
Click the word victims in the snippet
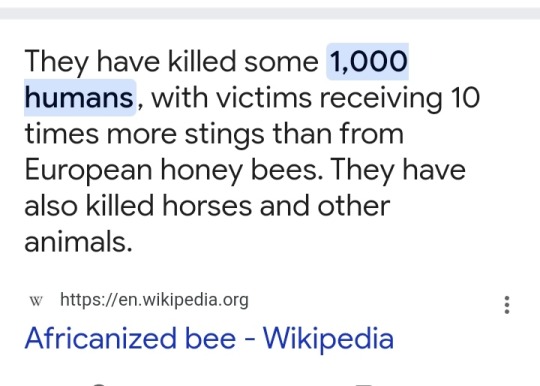point(263,98)
